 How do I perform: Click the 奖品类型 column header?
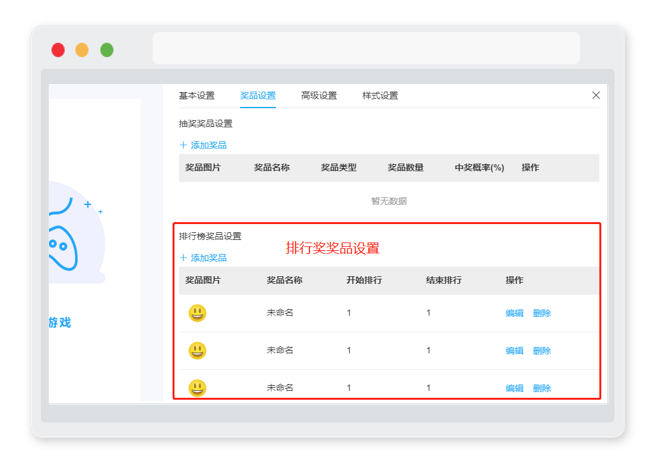(x=339, y=168)
